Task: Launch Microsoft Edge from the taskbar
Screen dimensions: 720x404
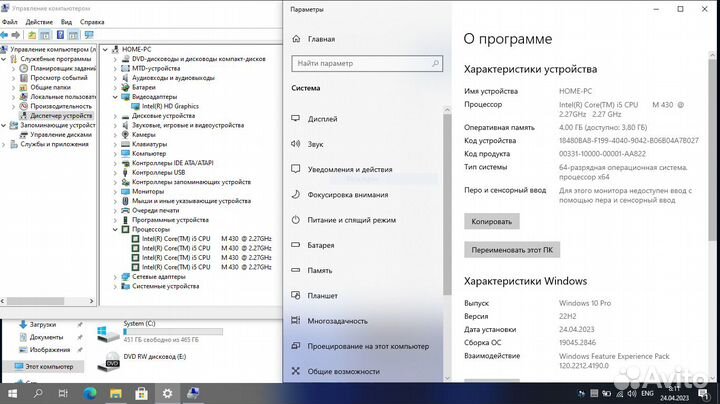Action: pos(90,393)
